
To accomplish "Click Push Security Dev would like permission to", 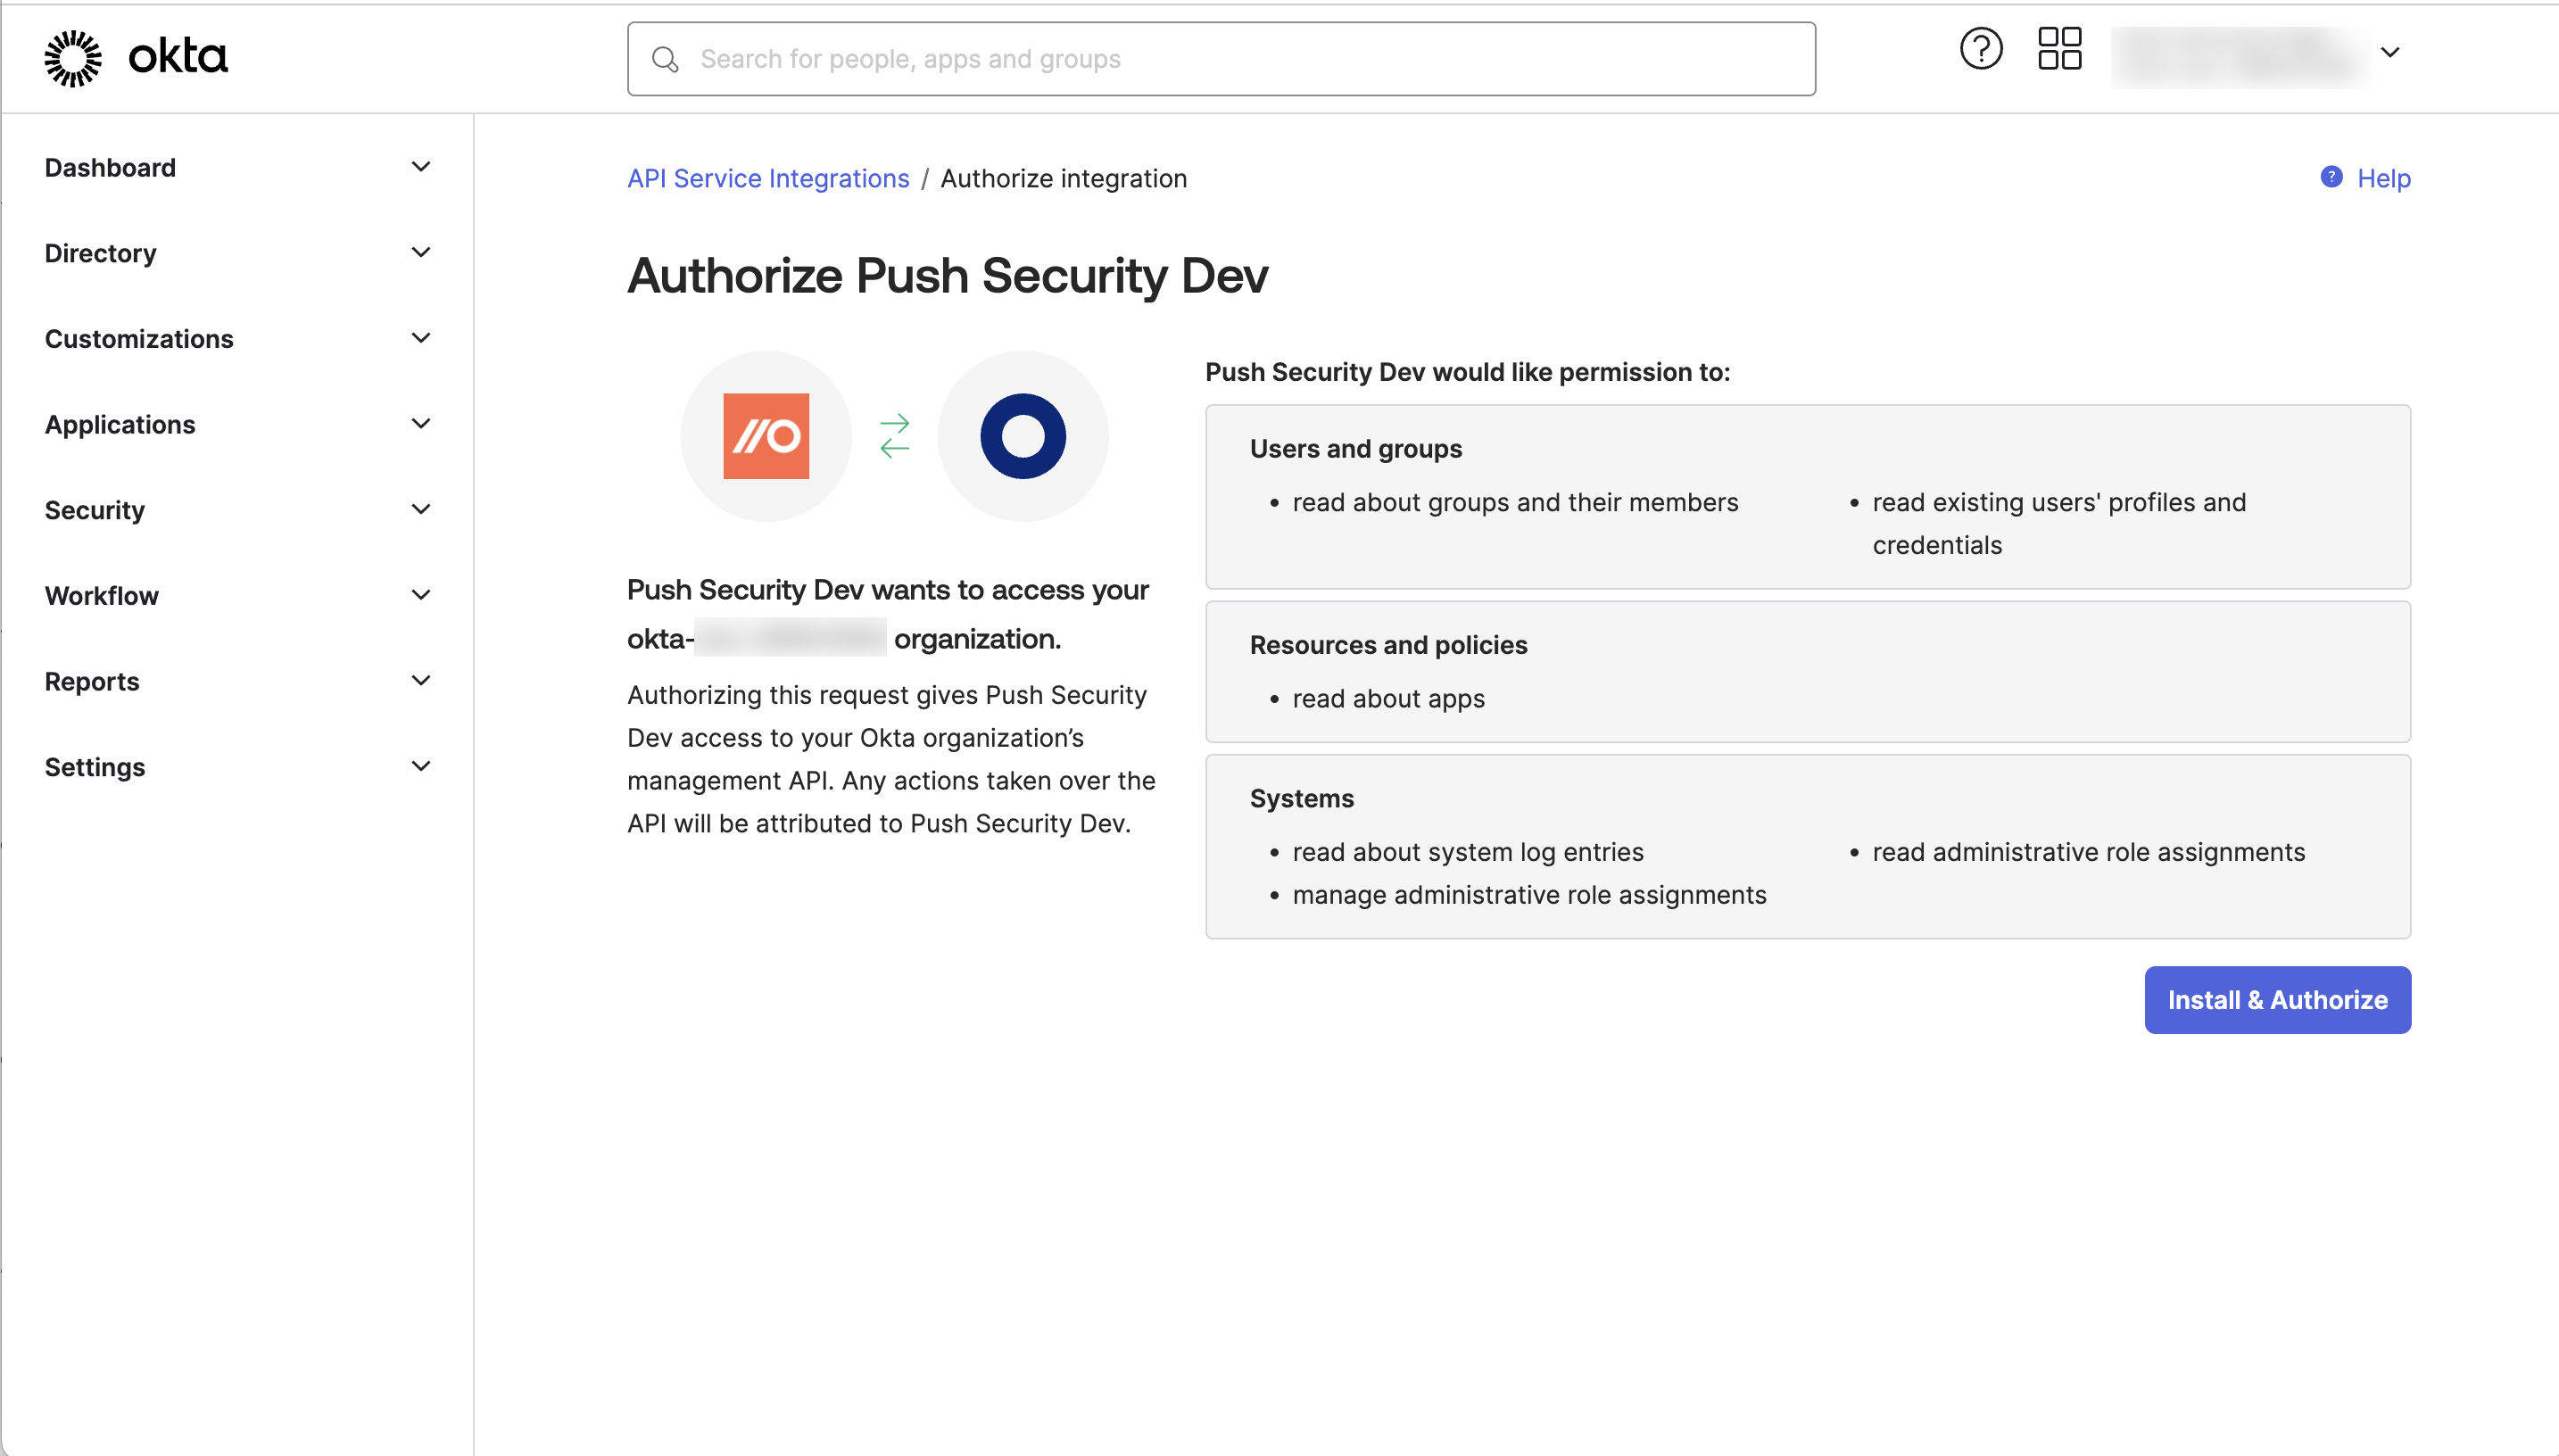I will tap(1467, 372).
